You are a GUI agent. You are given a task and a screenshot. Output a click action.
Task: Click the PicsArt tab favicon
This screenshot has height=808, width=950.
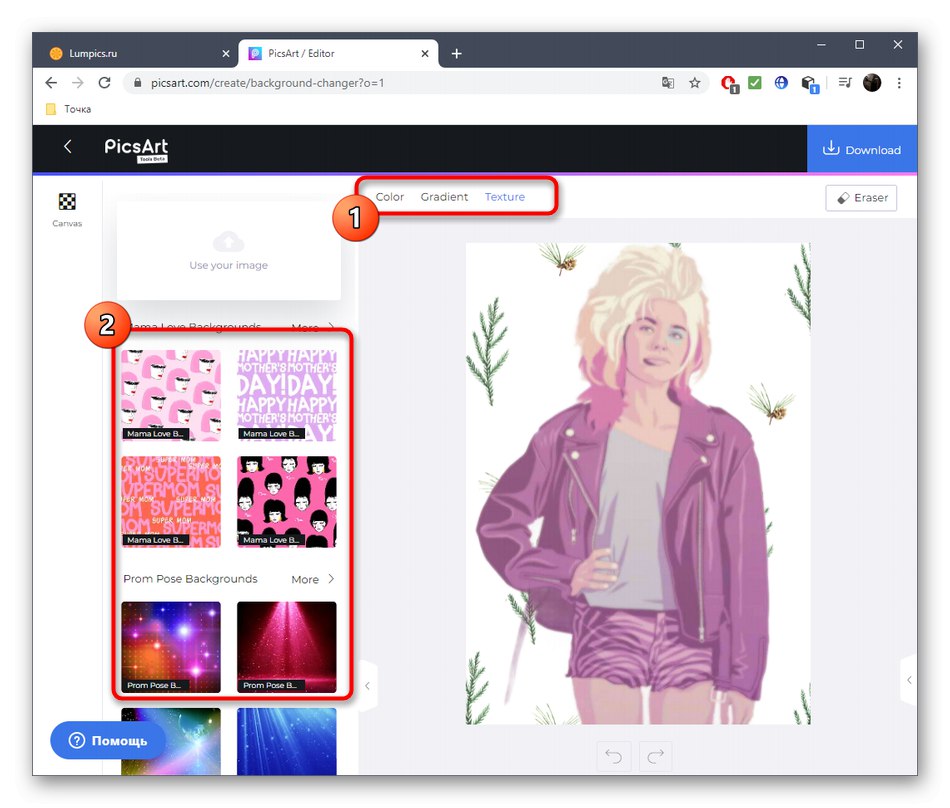tap(255, 53)
